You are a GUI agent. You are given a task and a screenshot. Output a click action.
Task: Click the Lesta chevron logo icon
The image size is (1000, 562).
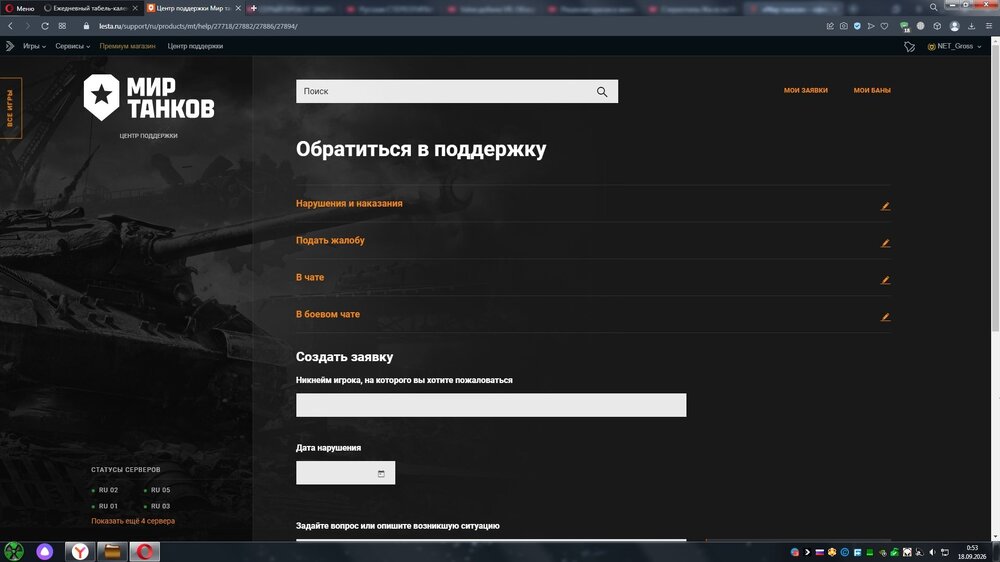click(x=10, y=46)
